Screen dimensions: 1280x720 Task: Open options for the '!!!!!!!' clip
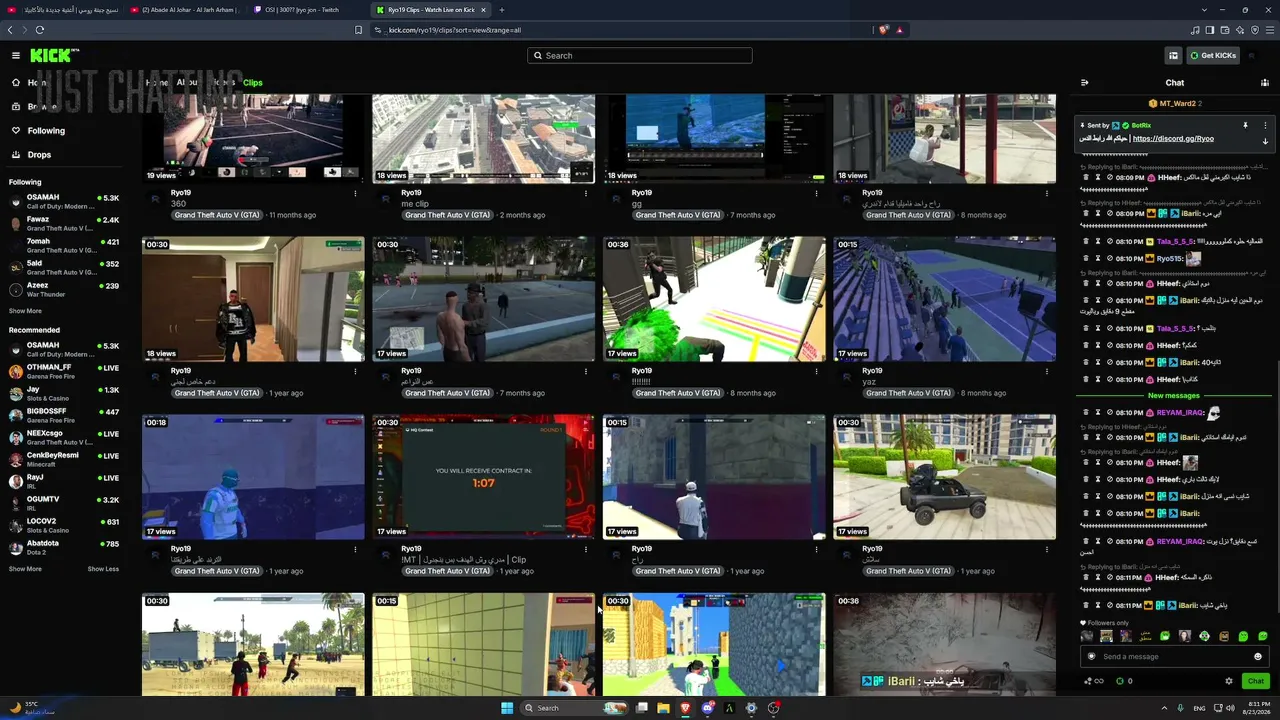click(816, 371)
